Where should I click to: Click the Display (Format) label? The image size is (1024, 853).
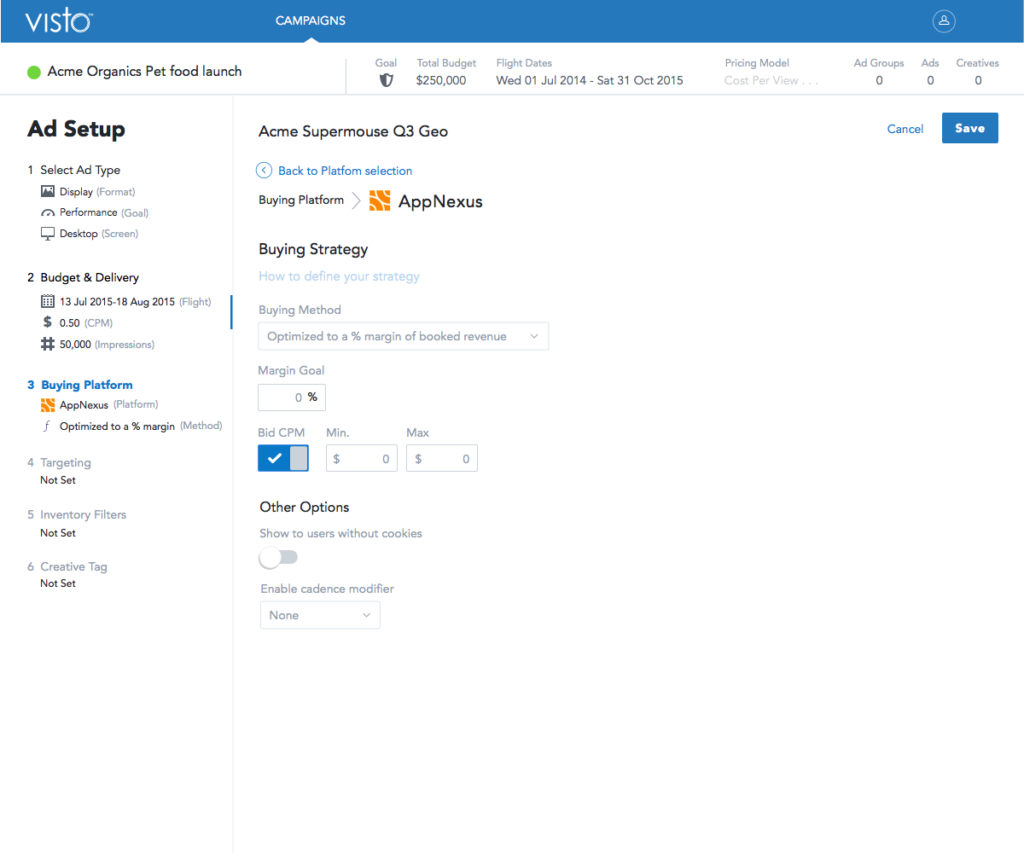click(x=97, y=191)
